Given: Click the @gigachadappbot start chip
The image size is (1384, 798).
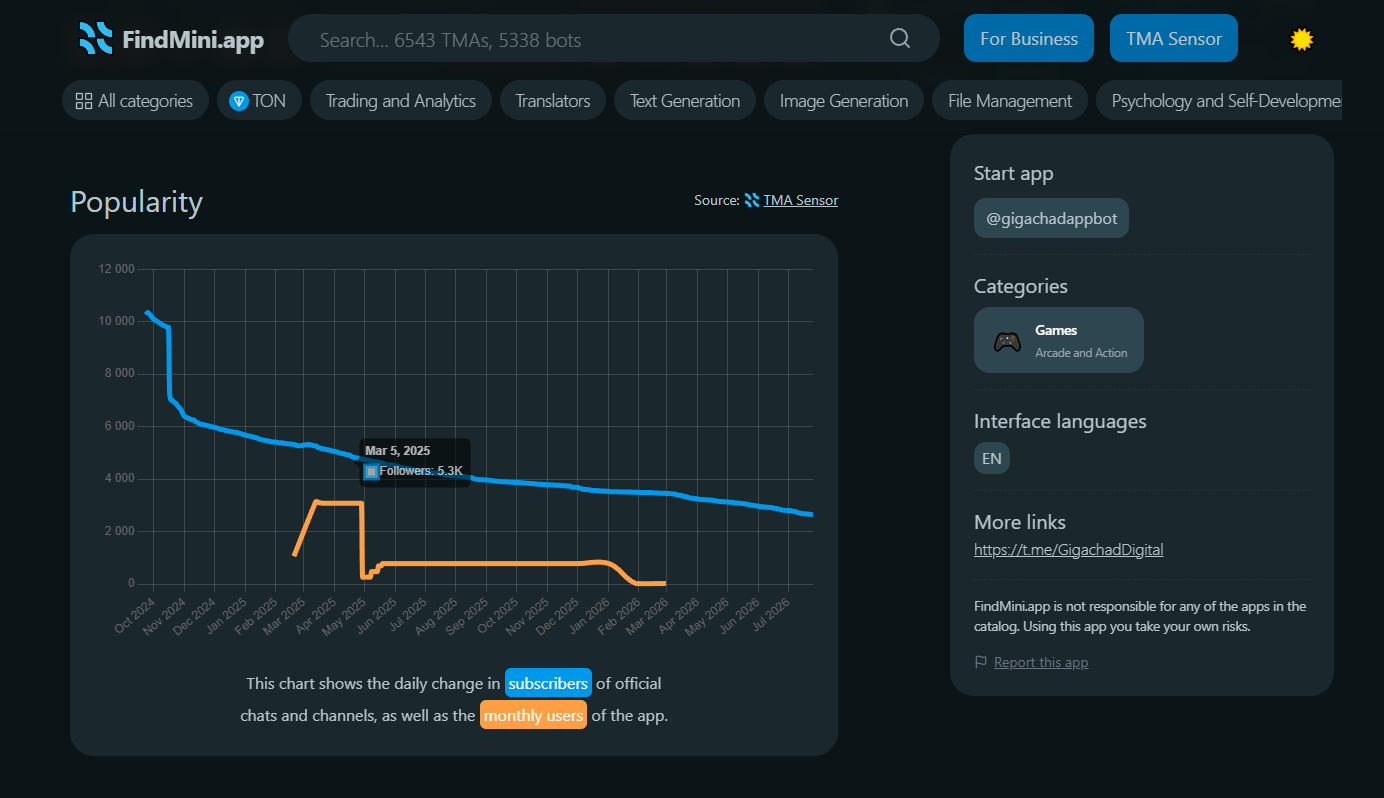Looking at the screenshot, I should click(x=1052, y=219).
